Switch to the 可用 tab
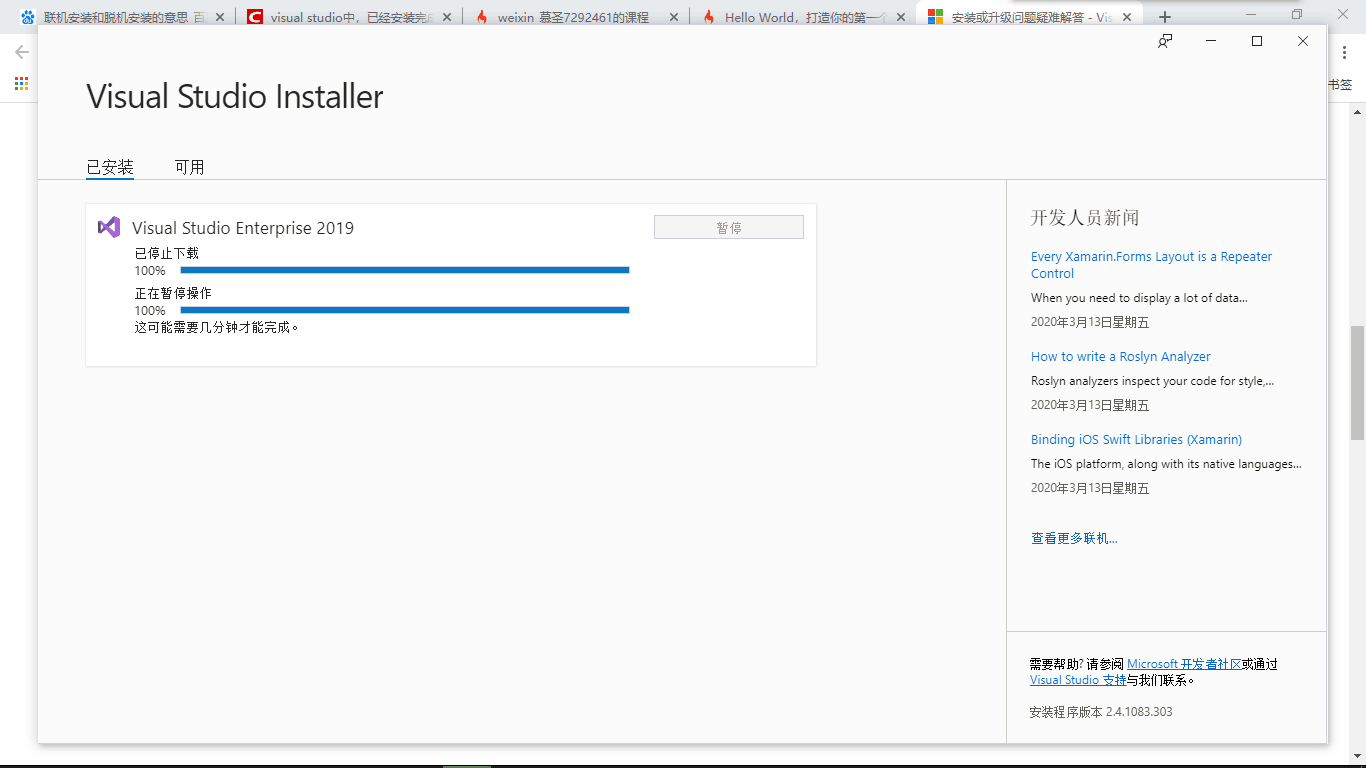 click(189, 167)
